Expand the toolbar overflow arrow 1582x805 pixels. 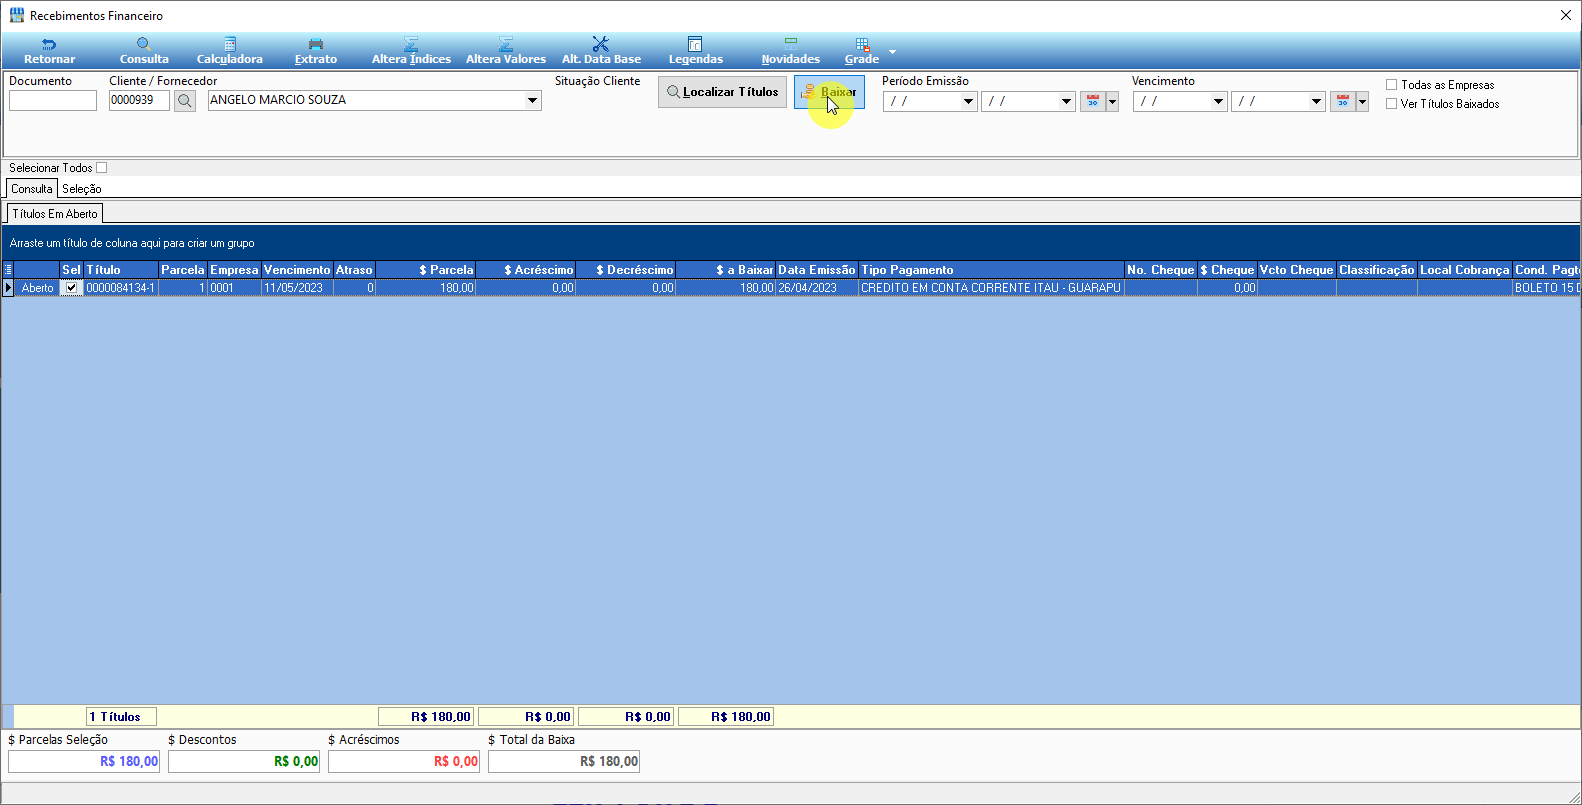click(x=893, y=51)
